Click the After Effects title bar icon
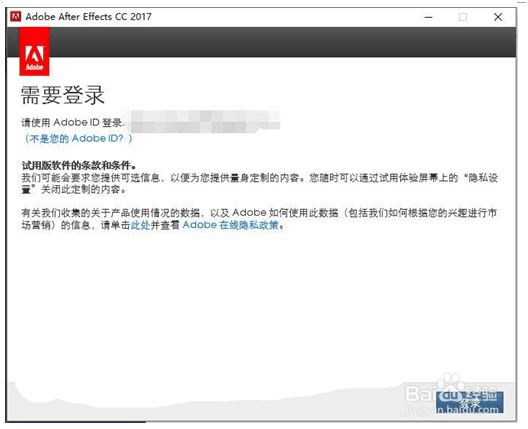Viewport: 528px width, 429px height. pyautogui.click(x=15, y=16)
